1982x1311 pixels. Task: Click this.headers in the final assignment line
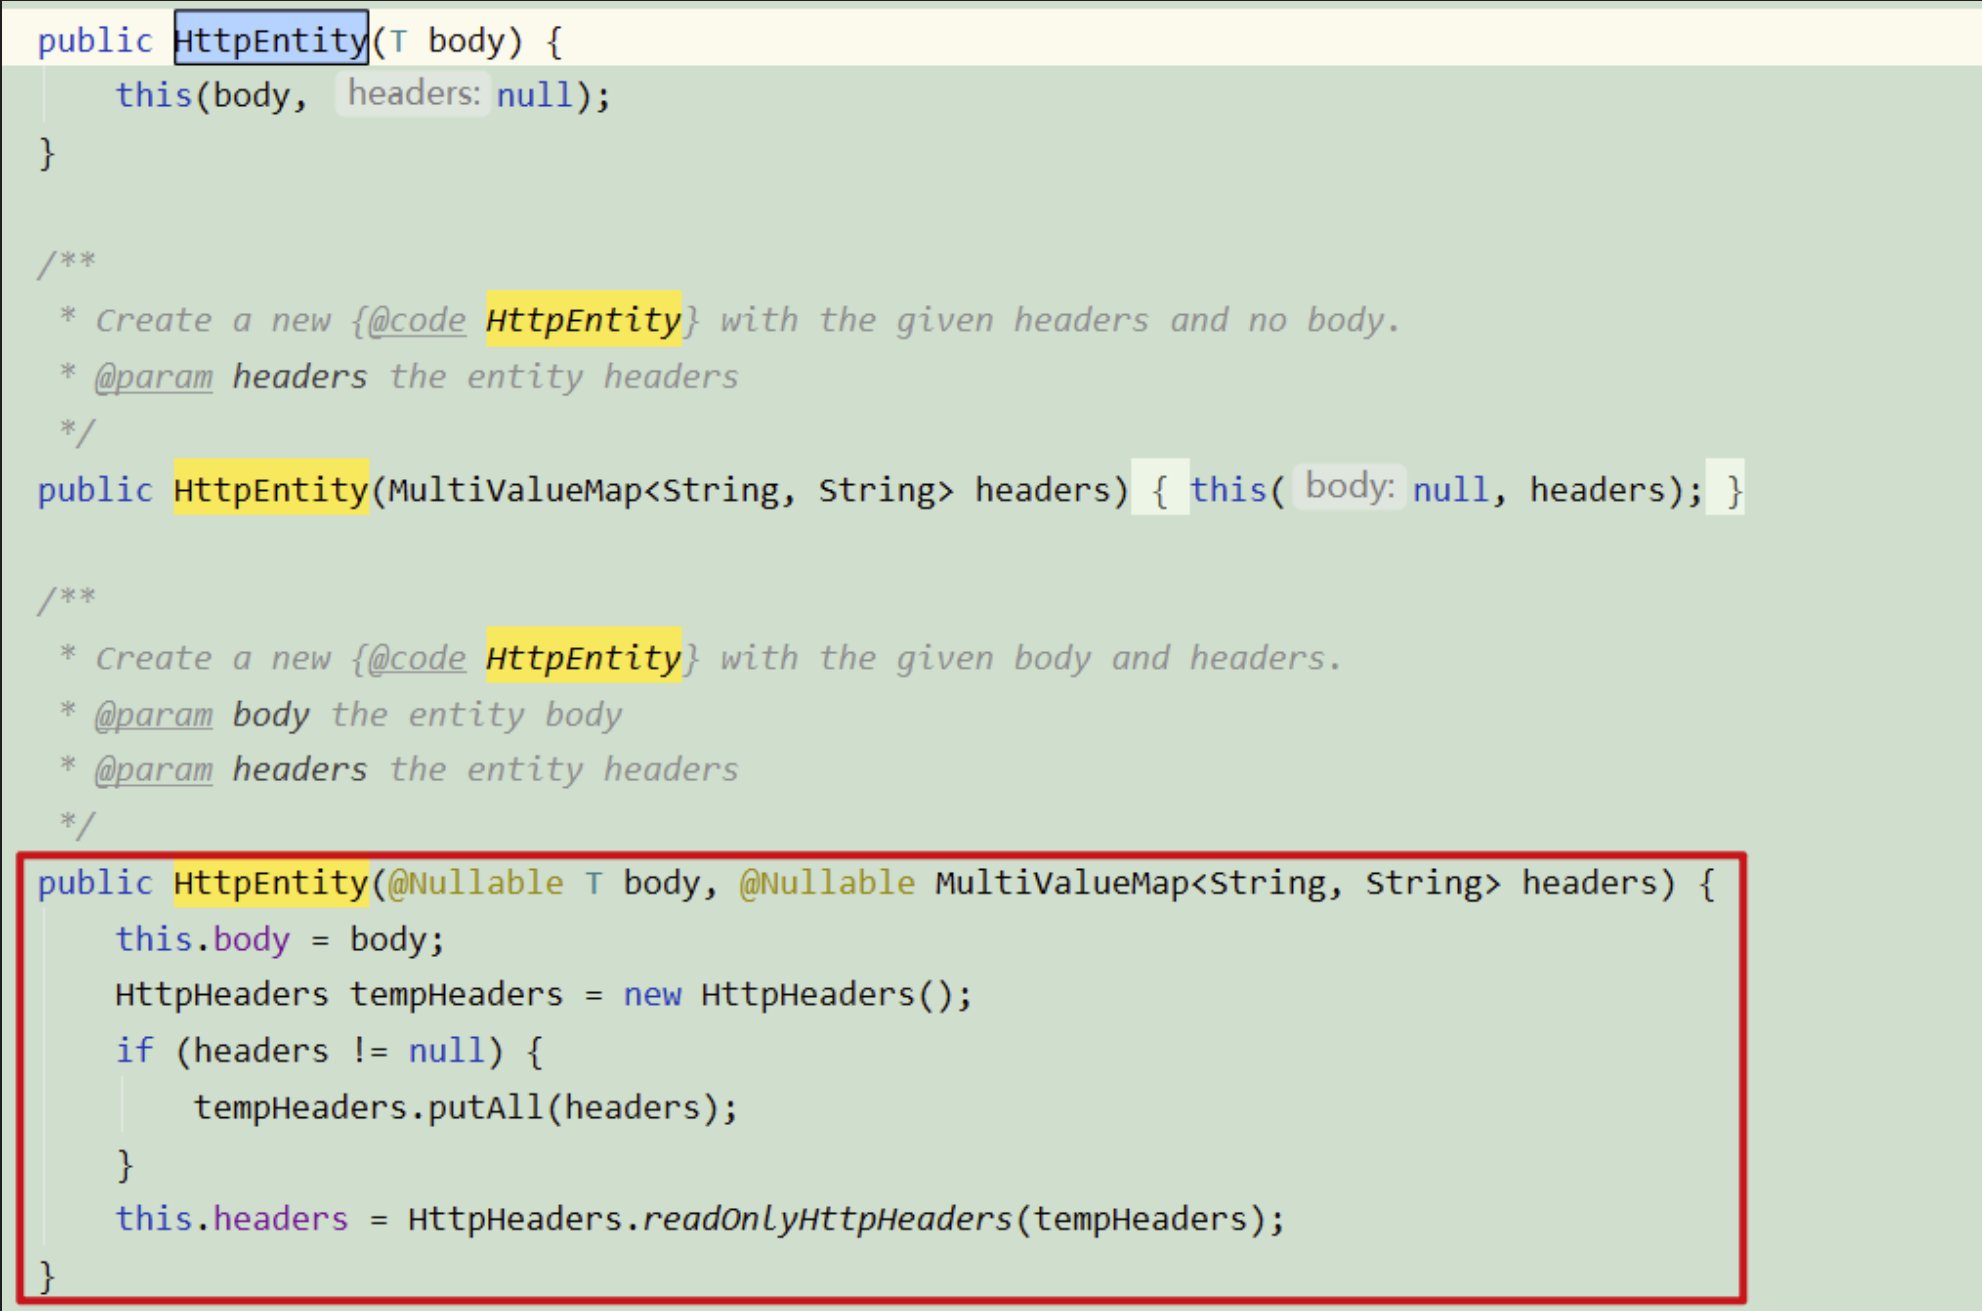(230, 1218)
